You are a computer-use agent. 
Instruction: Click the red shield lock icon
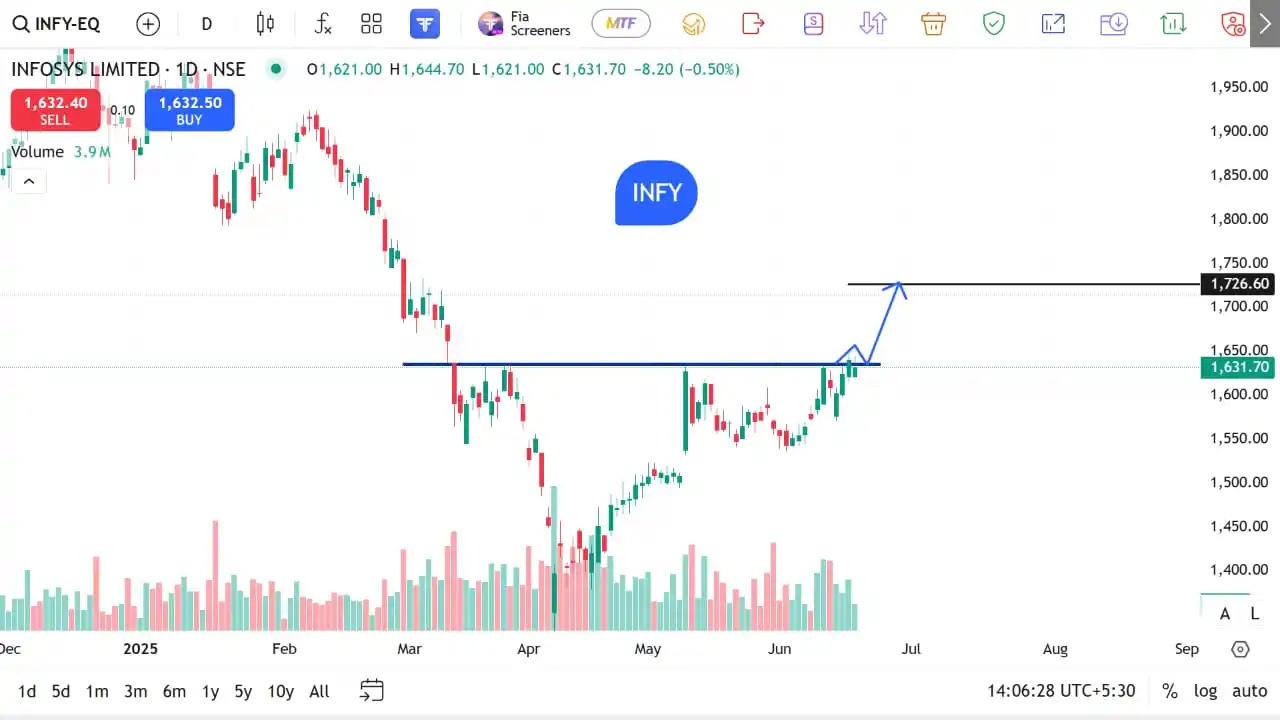point(1233,23)
